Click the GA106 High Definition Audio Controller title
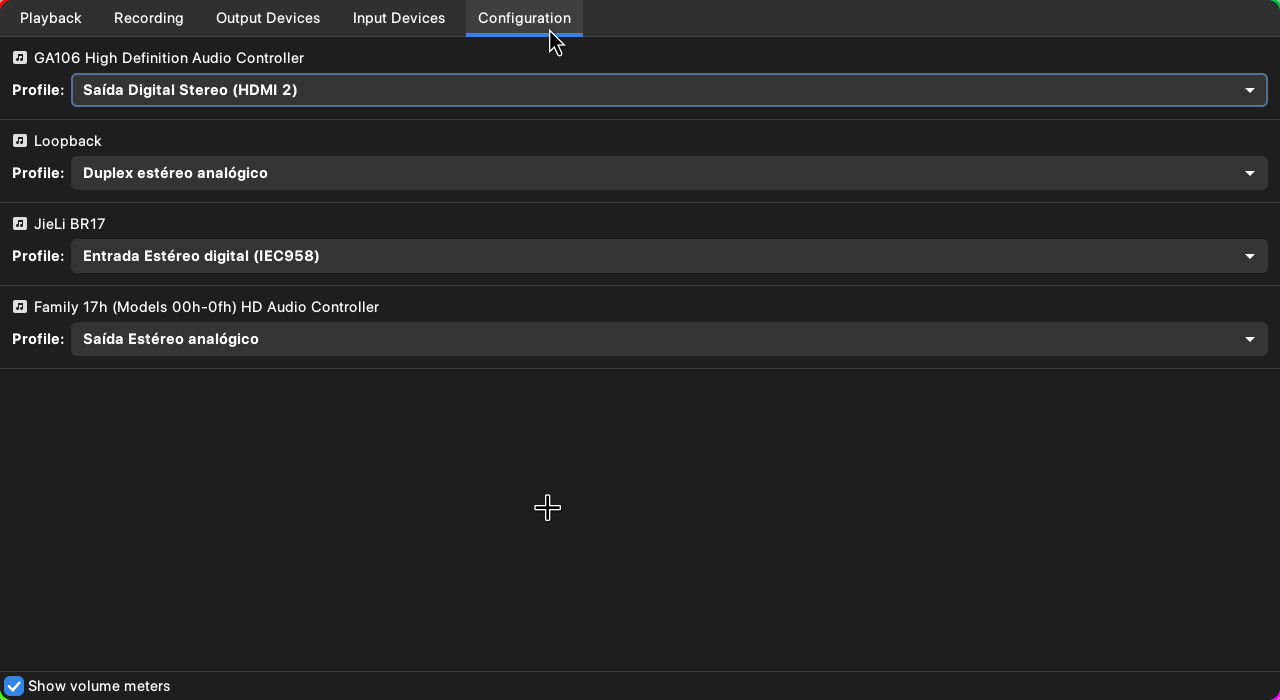The image size is (1280, 700). (x=169, y=58)
